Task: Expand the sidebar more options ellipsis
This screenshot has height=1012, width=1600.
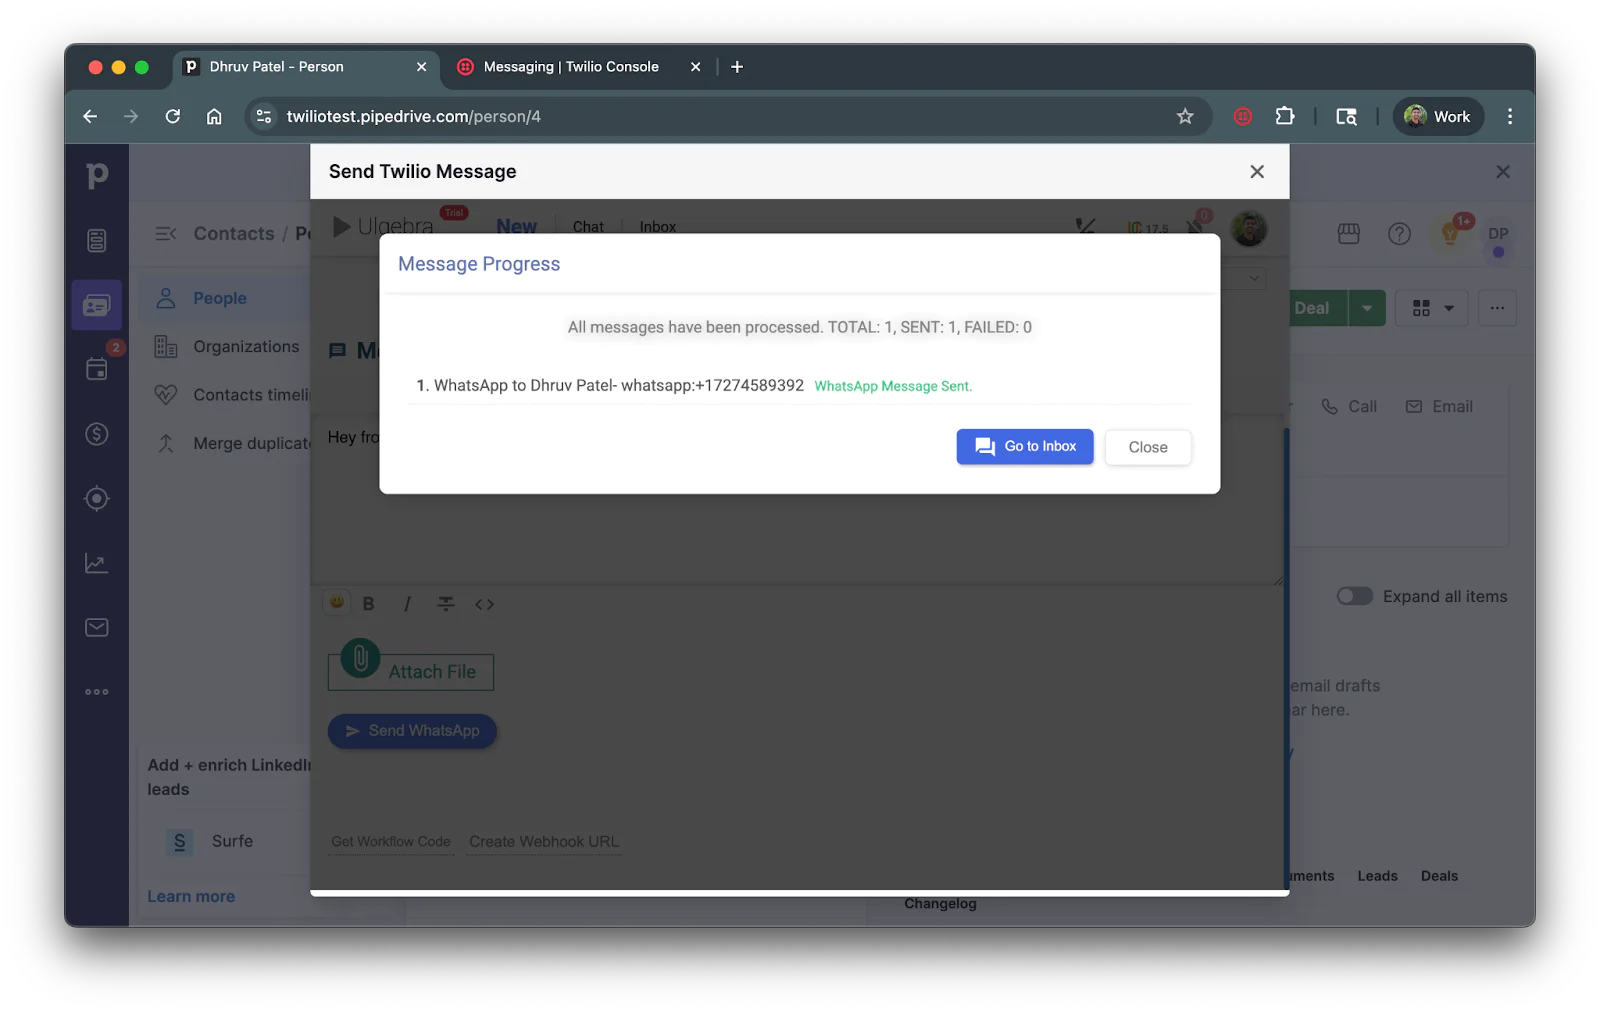Action: (96, 690)
